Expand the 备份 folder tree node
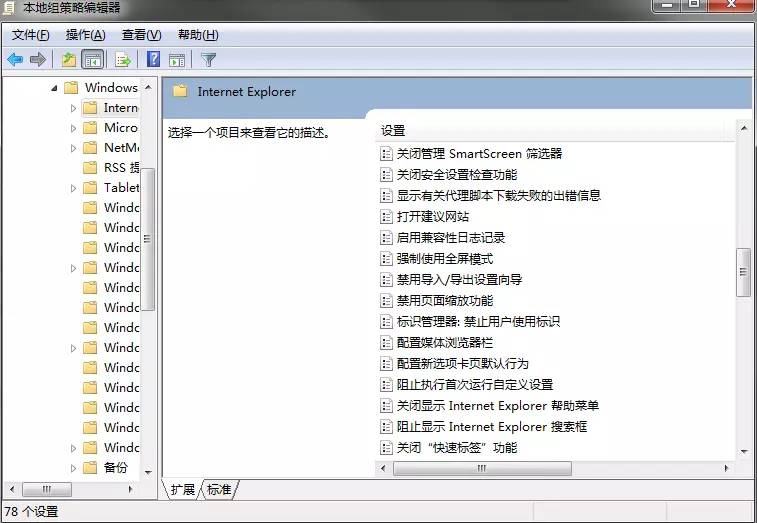 pos(73,468)
